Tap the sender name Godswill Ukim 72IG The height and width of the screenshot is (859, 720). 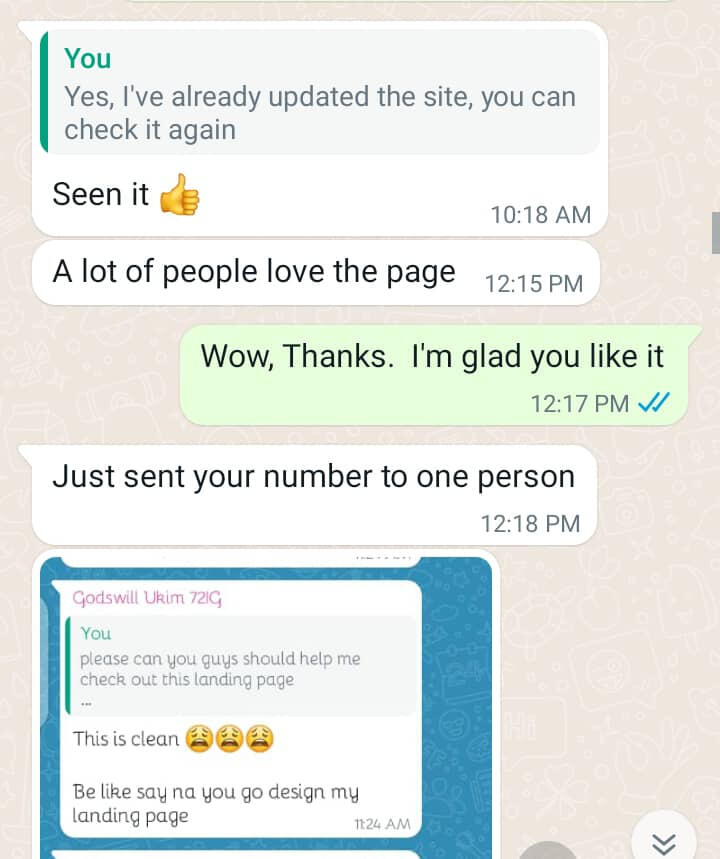pyautogui.click(x=147, y=598)
